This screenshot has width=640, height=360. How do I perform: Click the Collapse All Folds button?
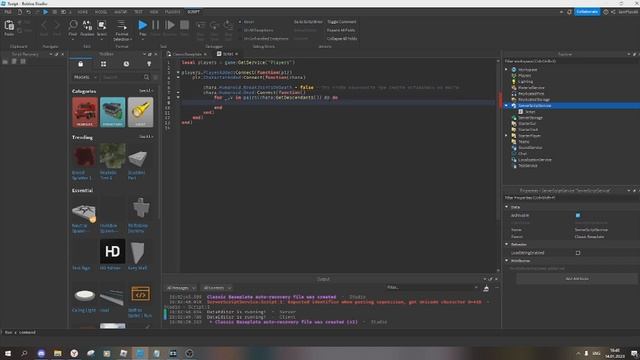pos(342,39)
